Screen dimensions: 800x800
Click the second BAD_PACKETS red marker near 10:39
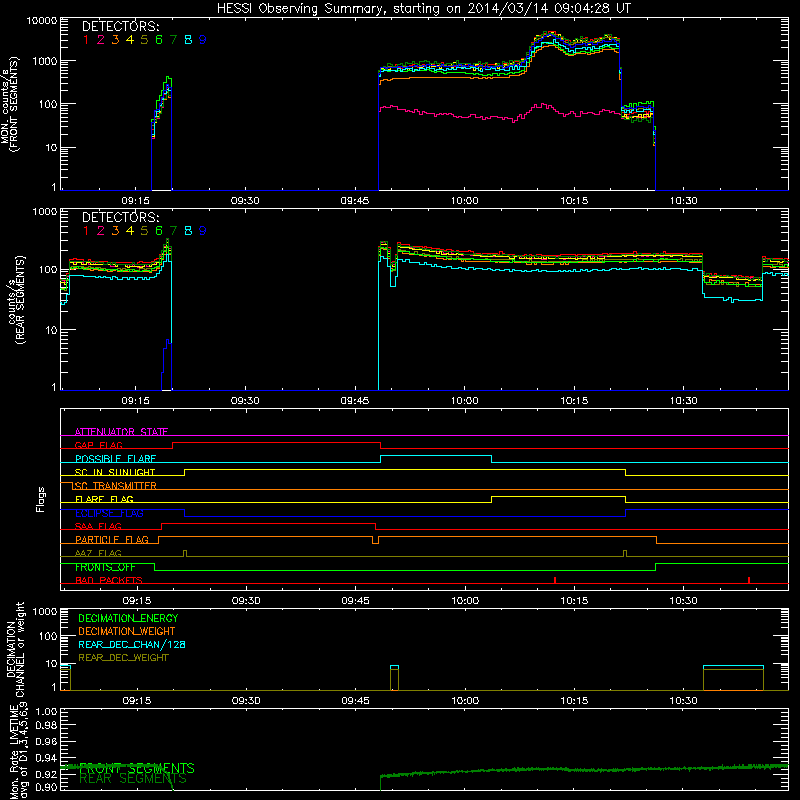748,580
